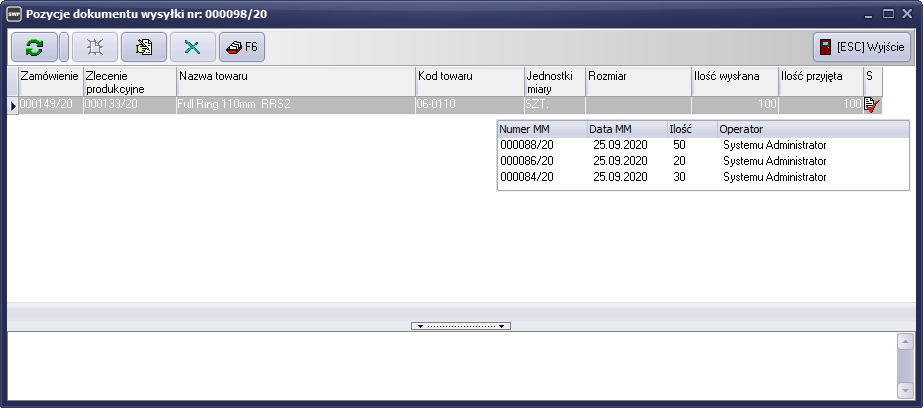Exit using the [ESC] Wyjście button

point(861,47)
